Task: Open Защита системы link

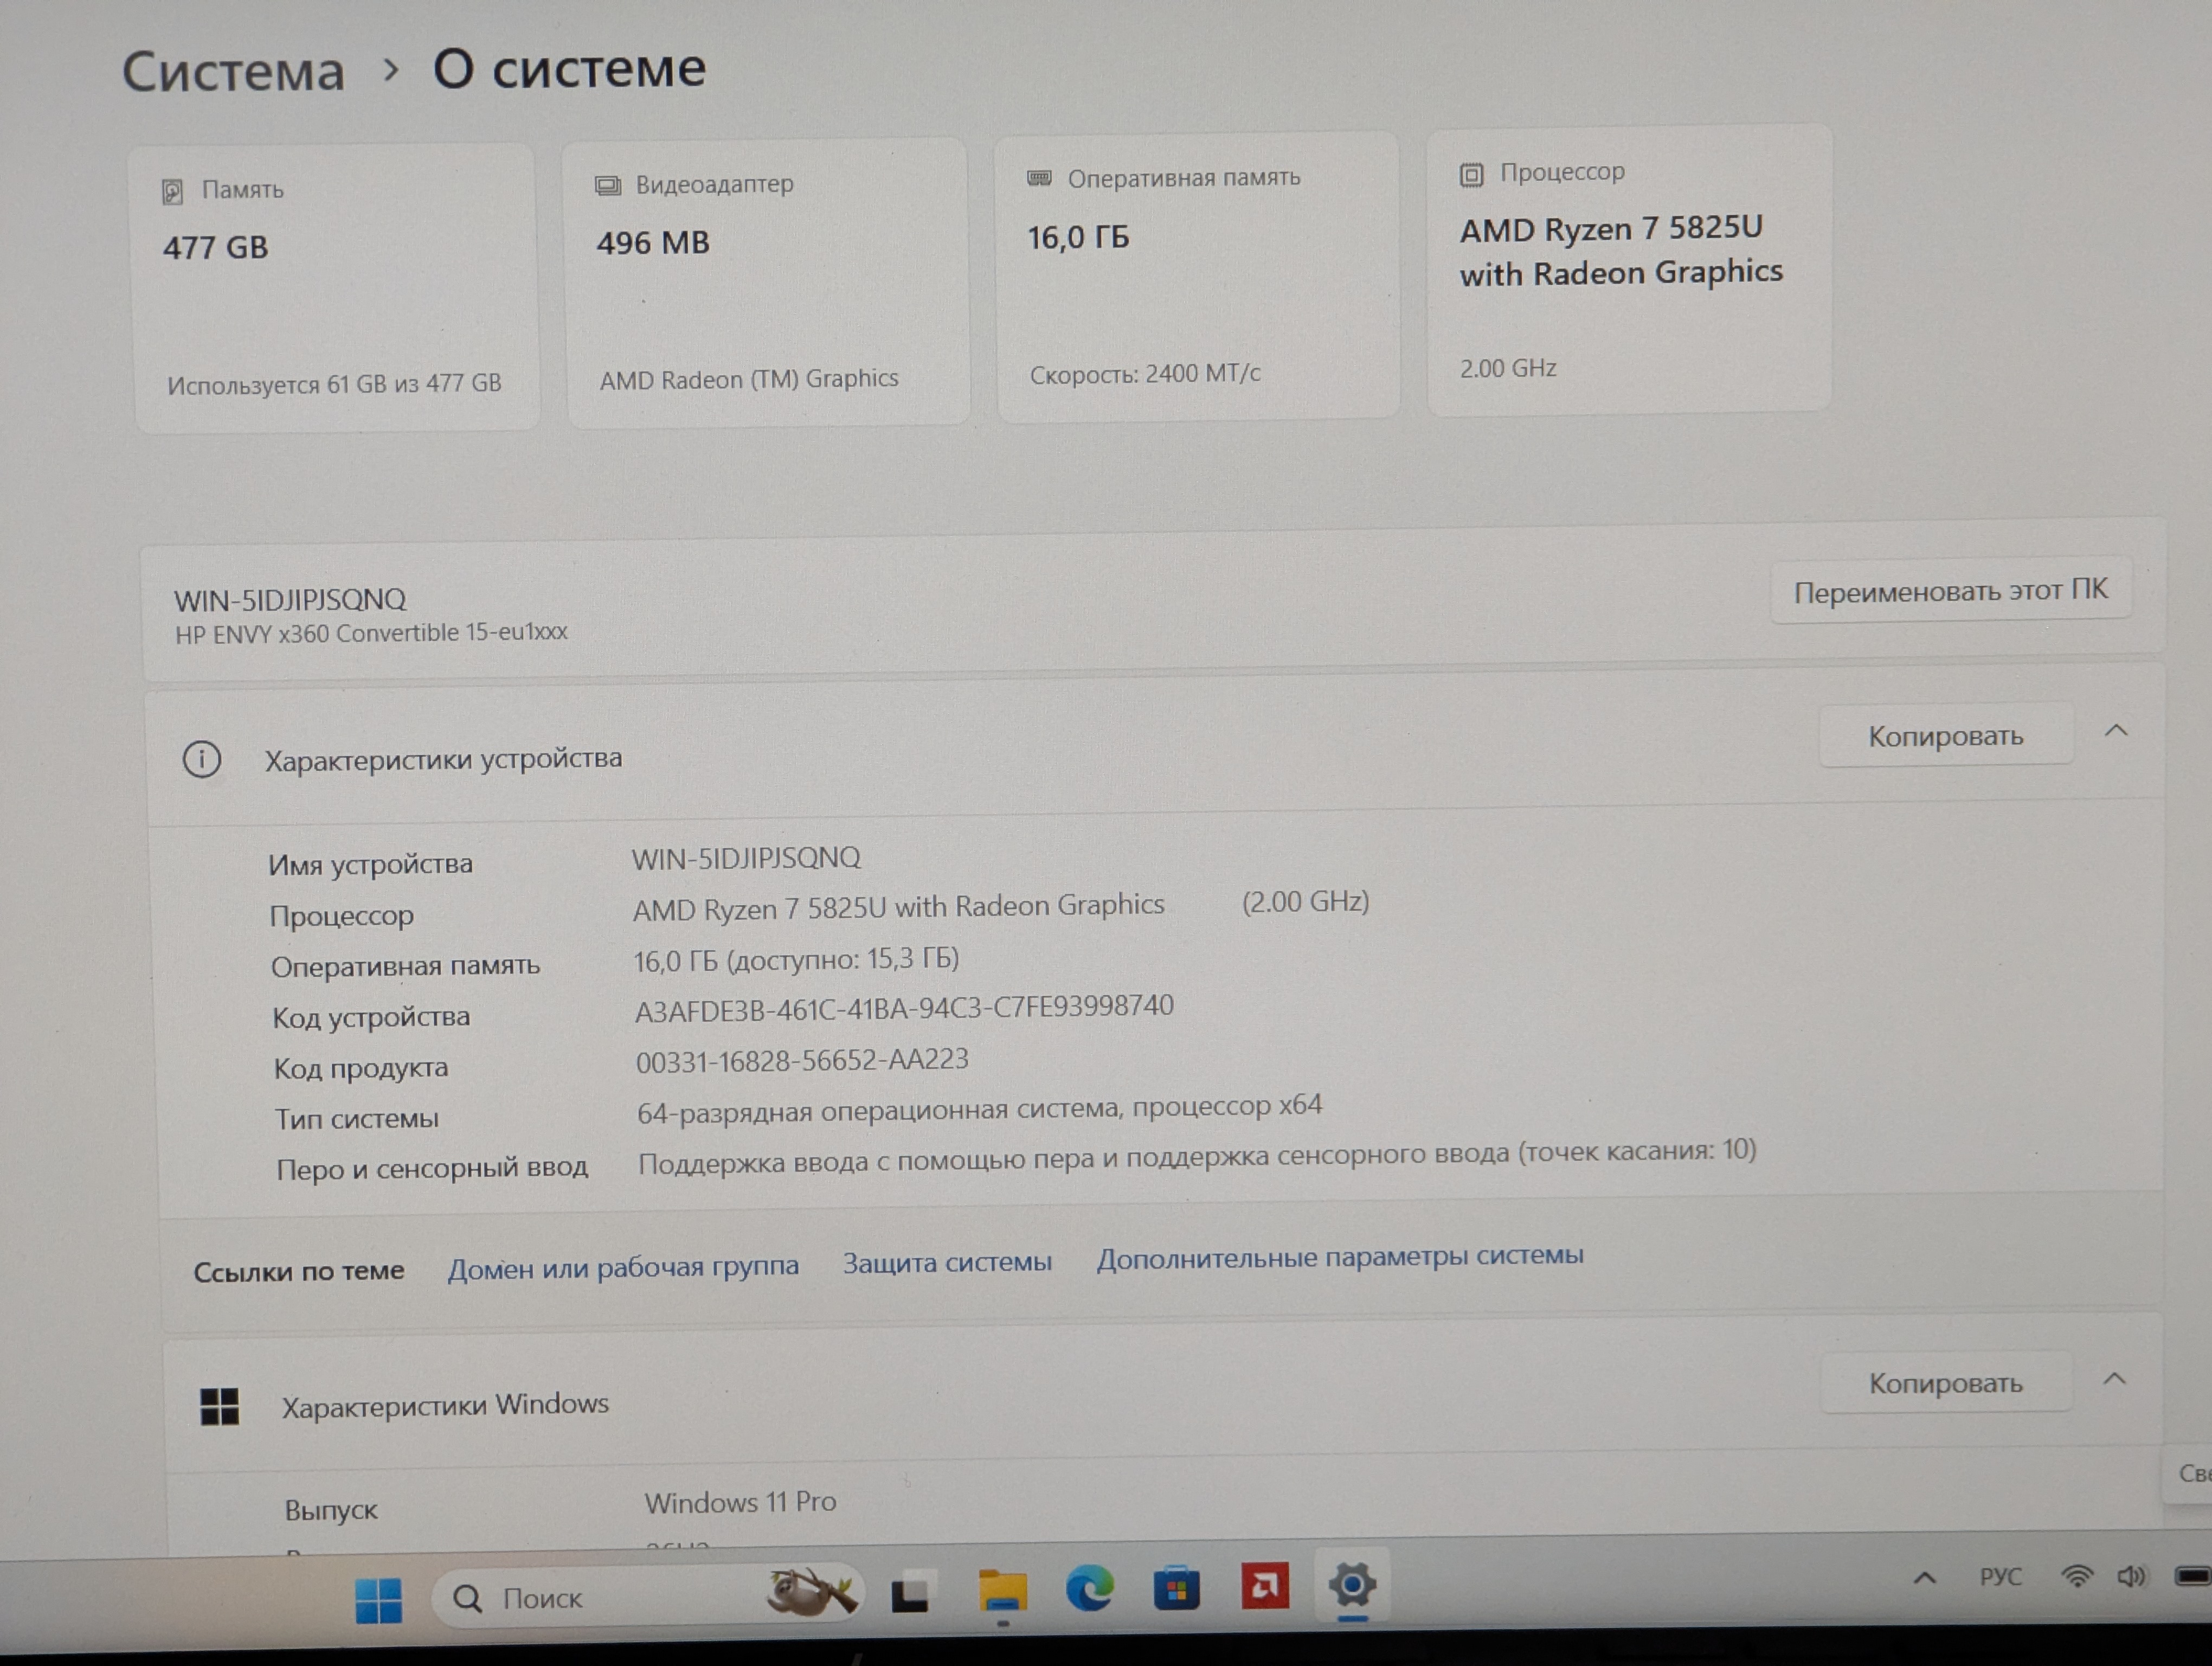Action: point(947,1262)
